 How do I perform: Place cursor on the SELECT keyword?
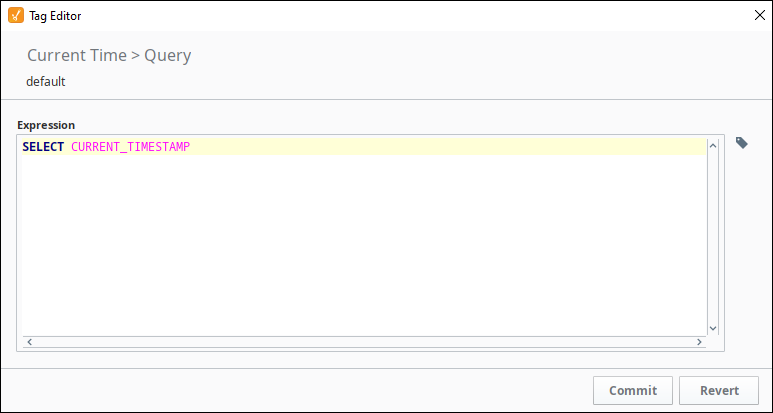click(43, 147)
